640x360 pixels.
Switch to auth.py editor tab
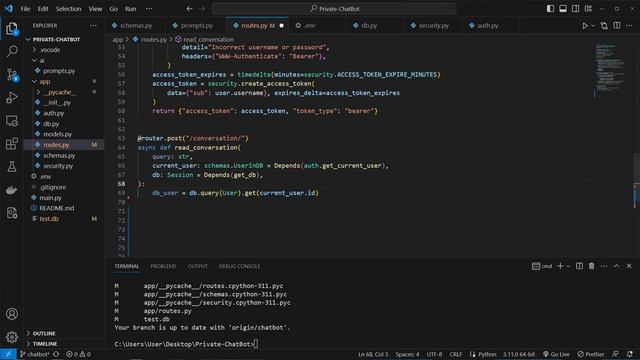pyautogui.click(x=487, y=26)
